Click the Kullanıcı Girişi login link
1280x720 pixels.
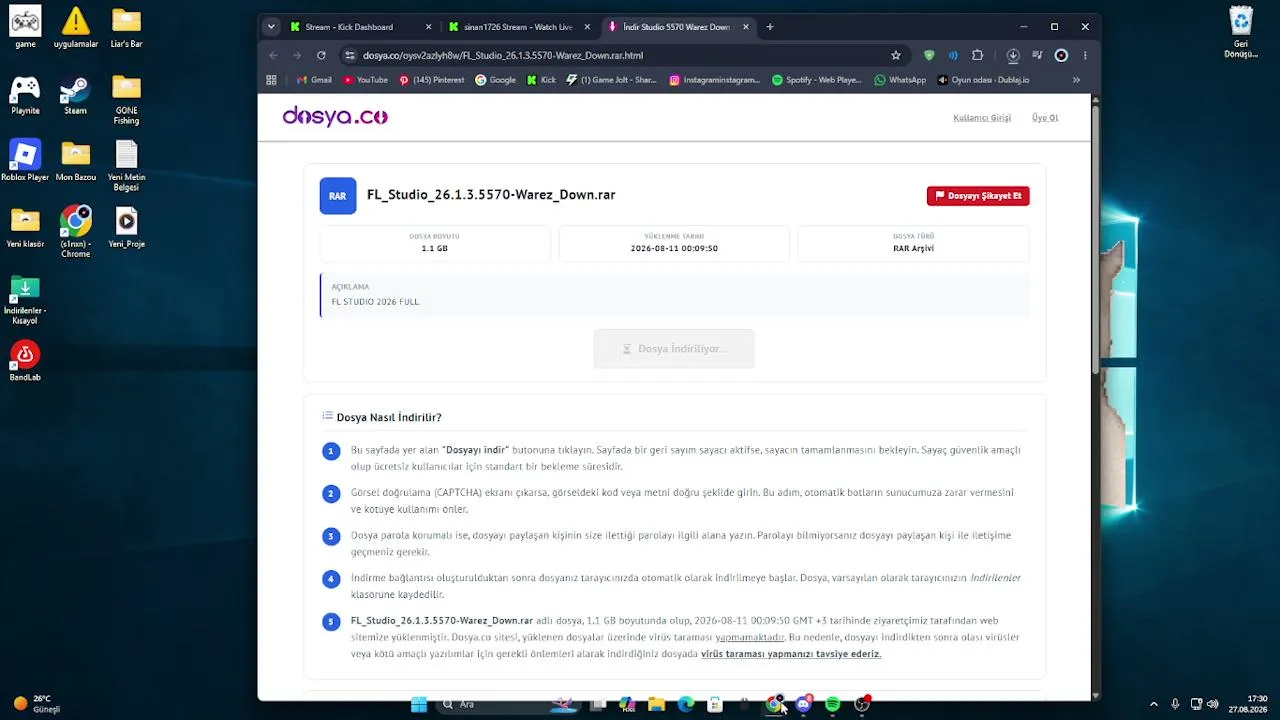(982, 118)
